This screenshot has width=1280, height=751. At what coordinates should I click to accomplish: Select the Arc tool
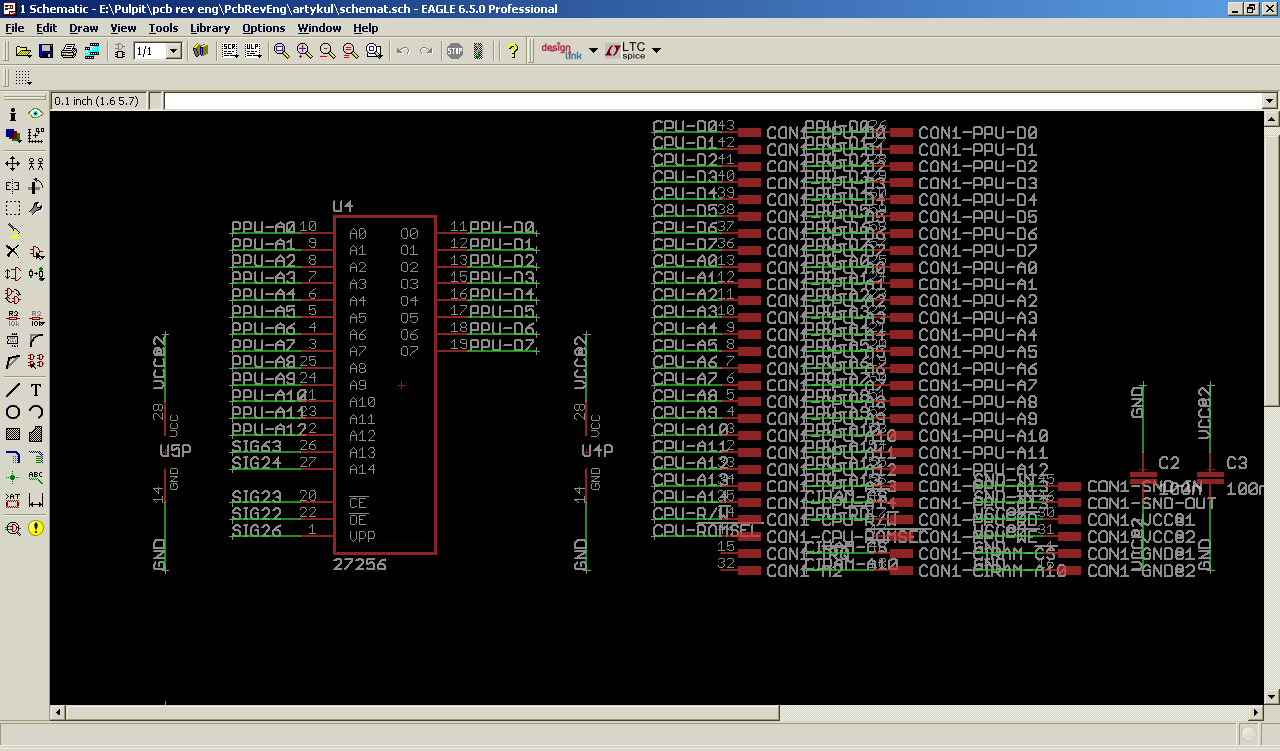pos(36,412)
